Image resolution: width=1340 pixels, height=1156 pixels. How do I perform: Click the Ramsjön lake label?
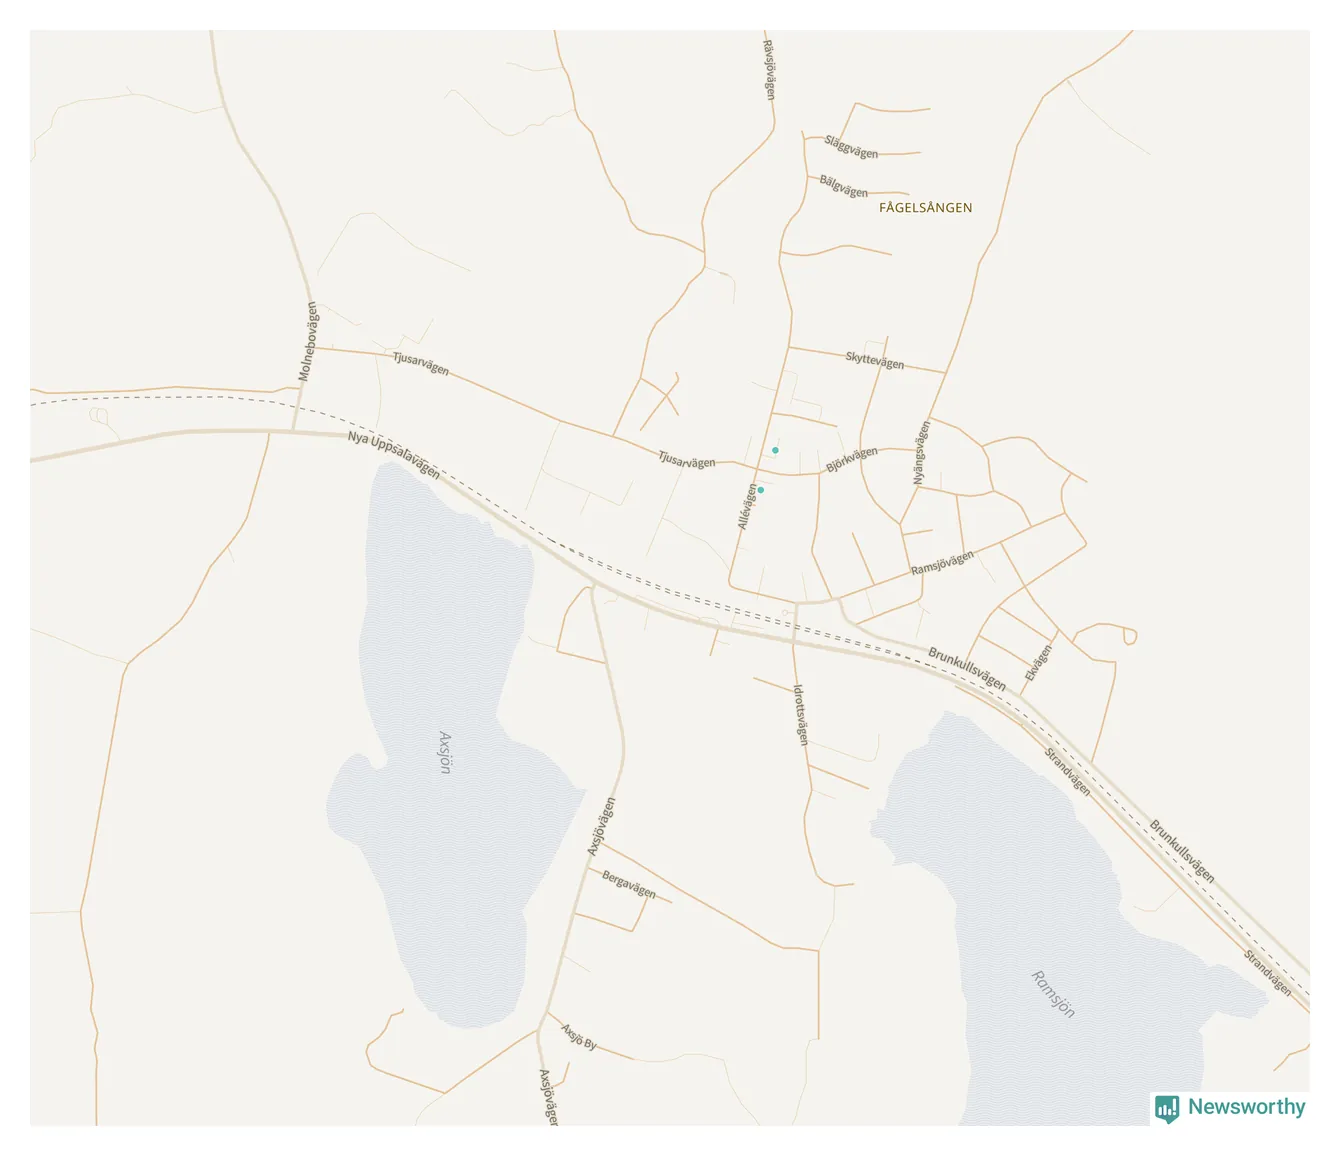pyautogui.click(x=1053, y=994)
